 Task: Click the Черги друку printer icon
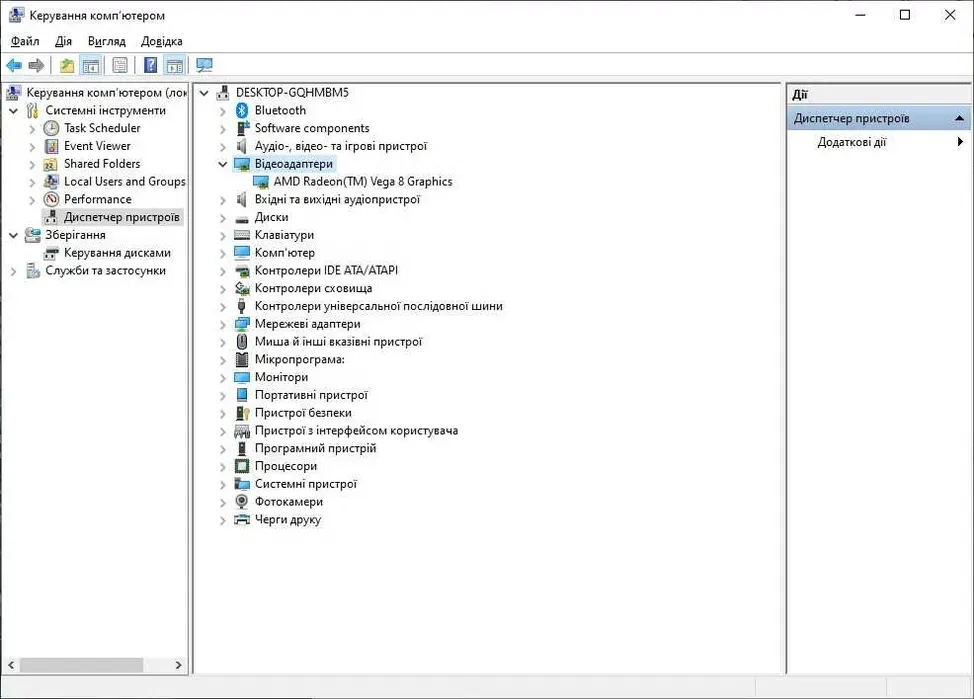(x=242, y=520)
